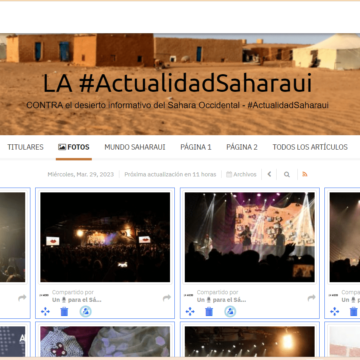Click share arrow on cut-off leftmost card
This screenshot has height=360, width=360.
[x=22, y=298]
